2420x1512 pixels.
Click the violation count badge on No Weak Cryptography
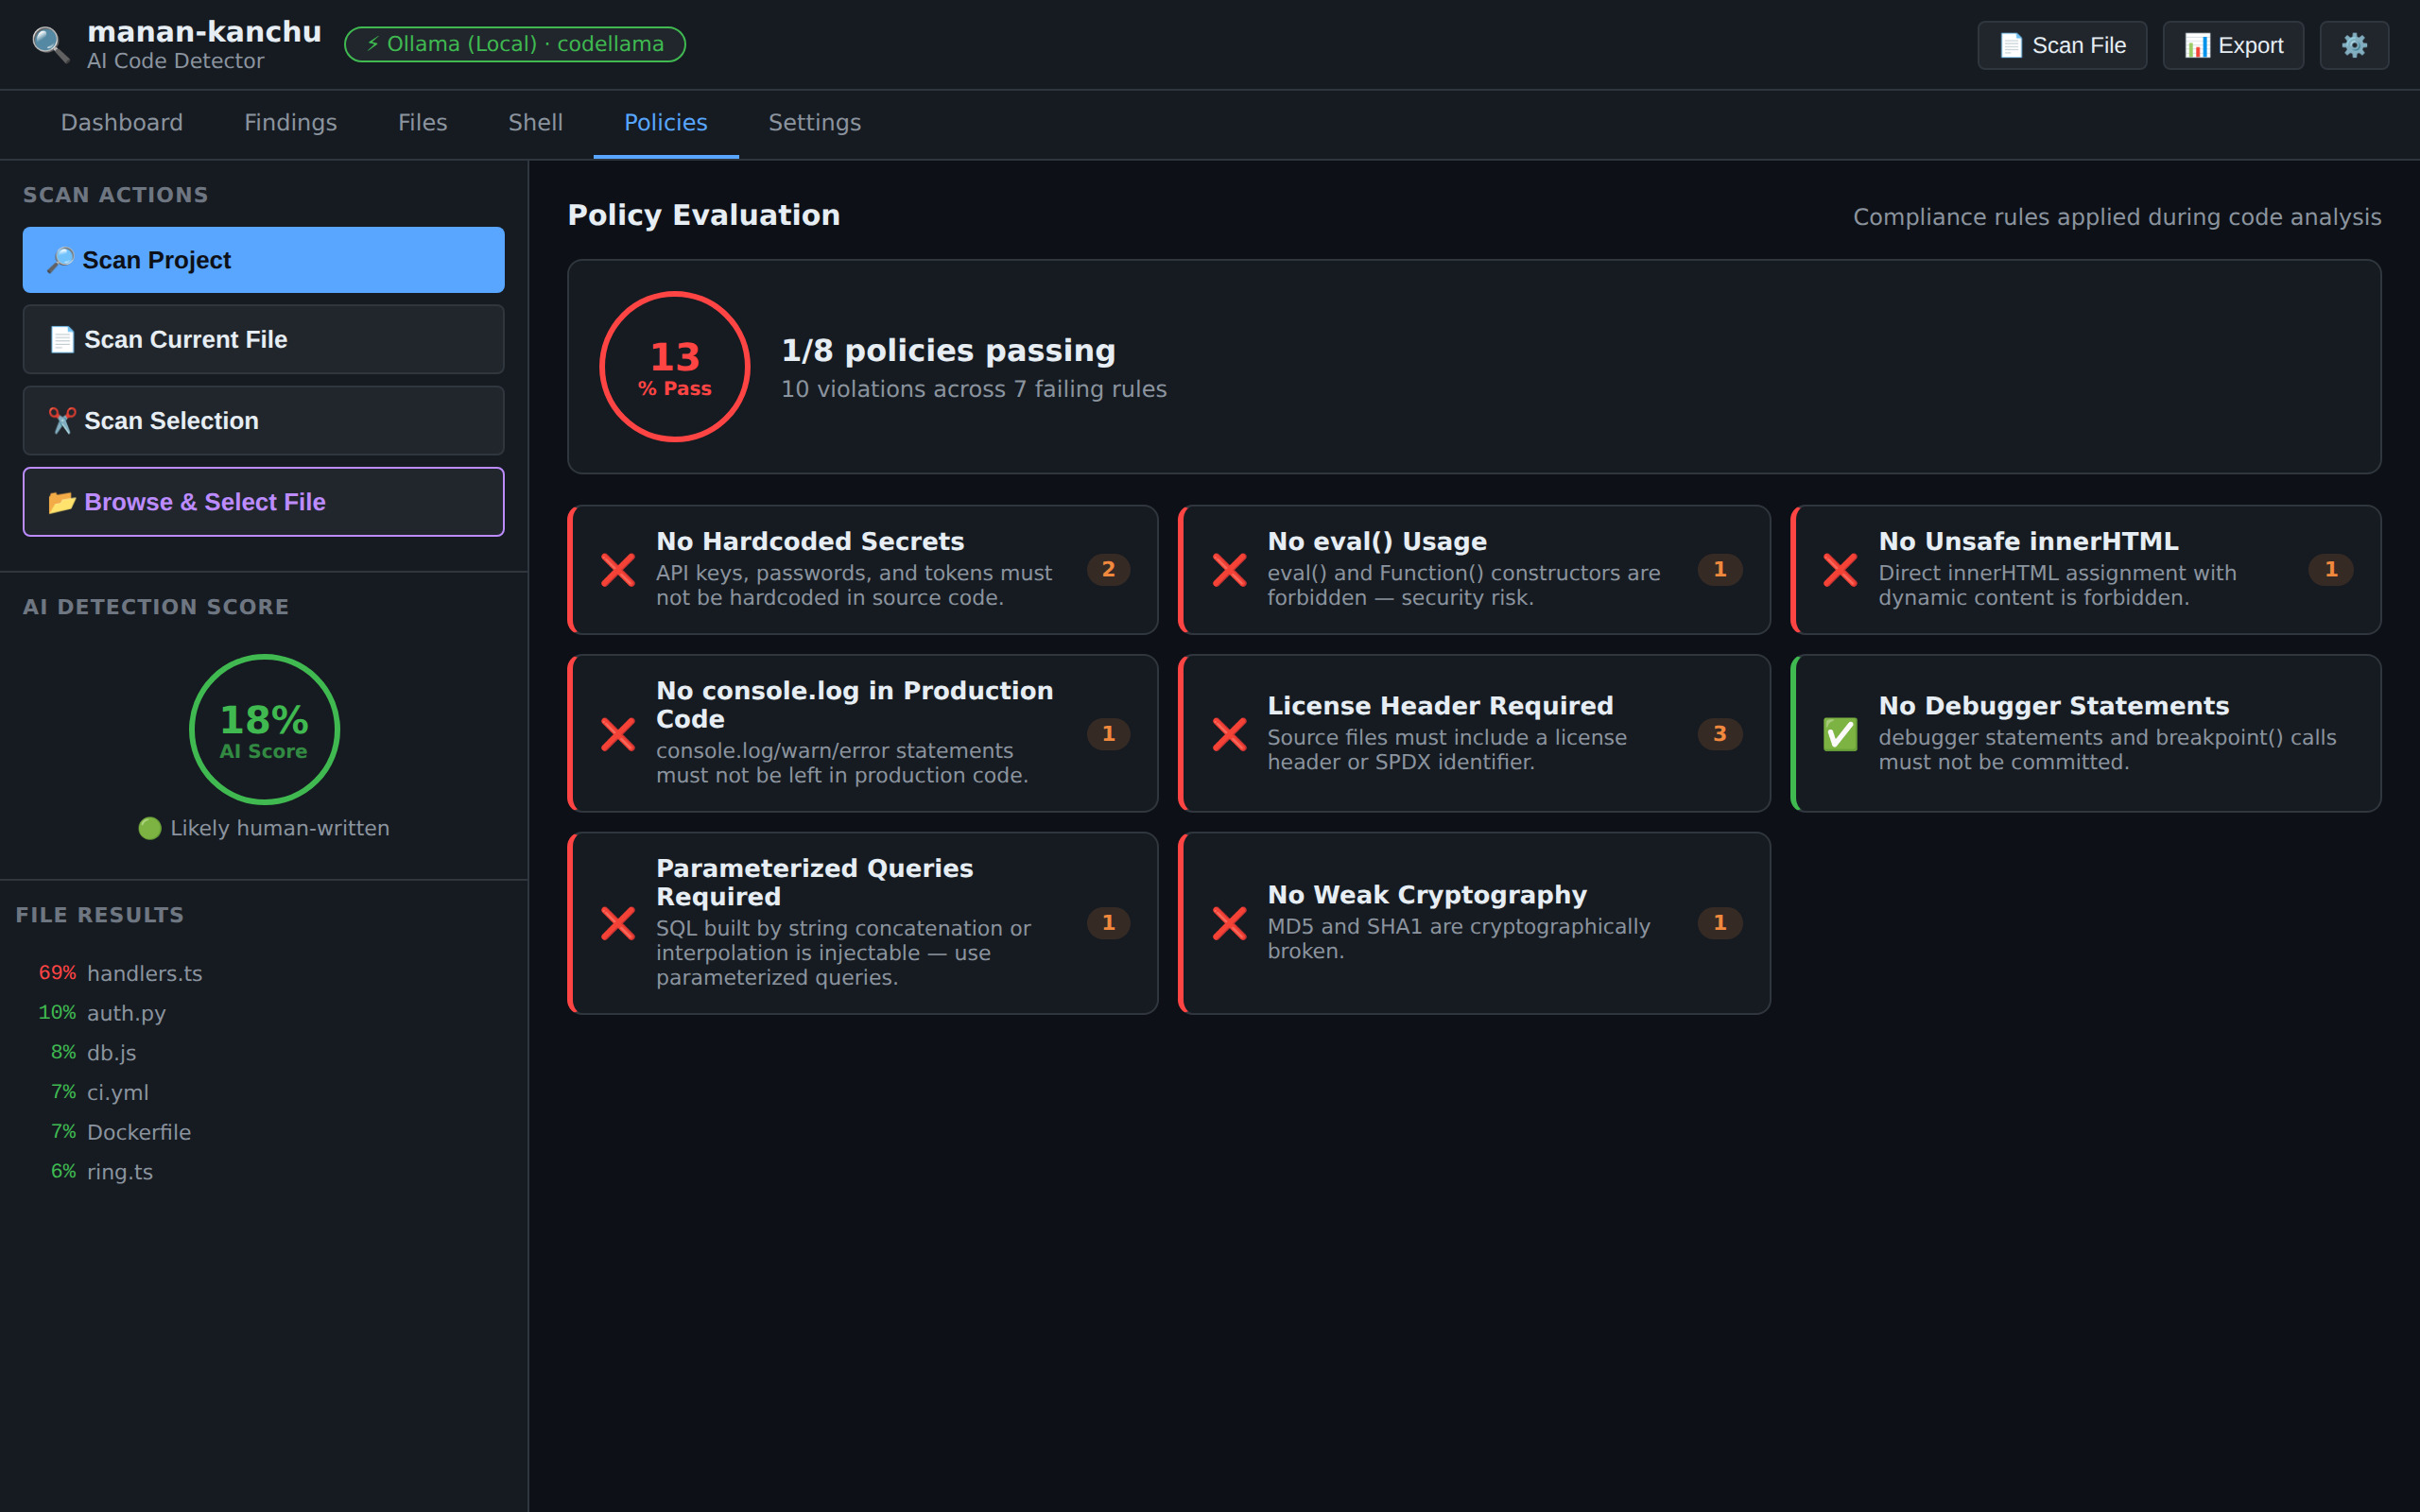tap(1720, 923)
